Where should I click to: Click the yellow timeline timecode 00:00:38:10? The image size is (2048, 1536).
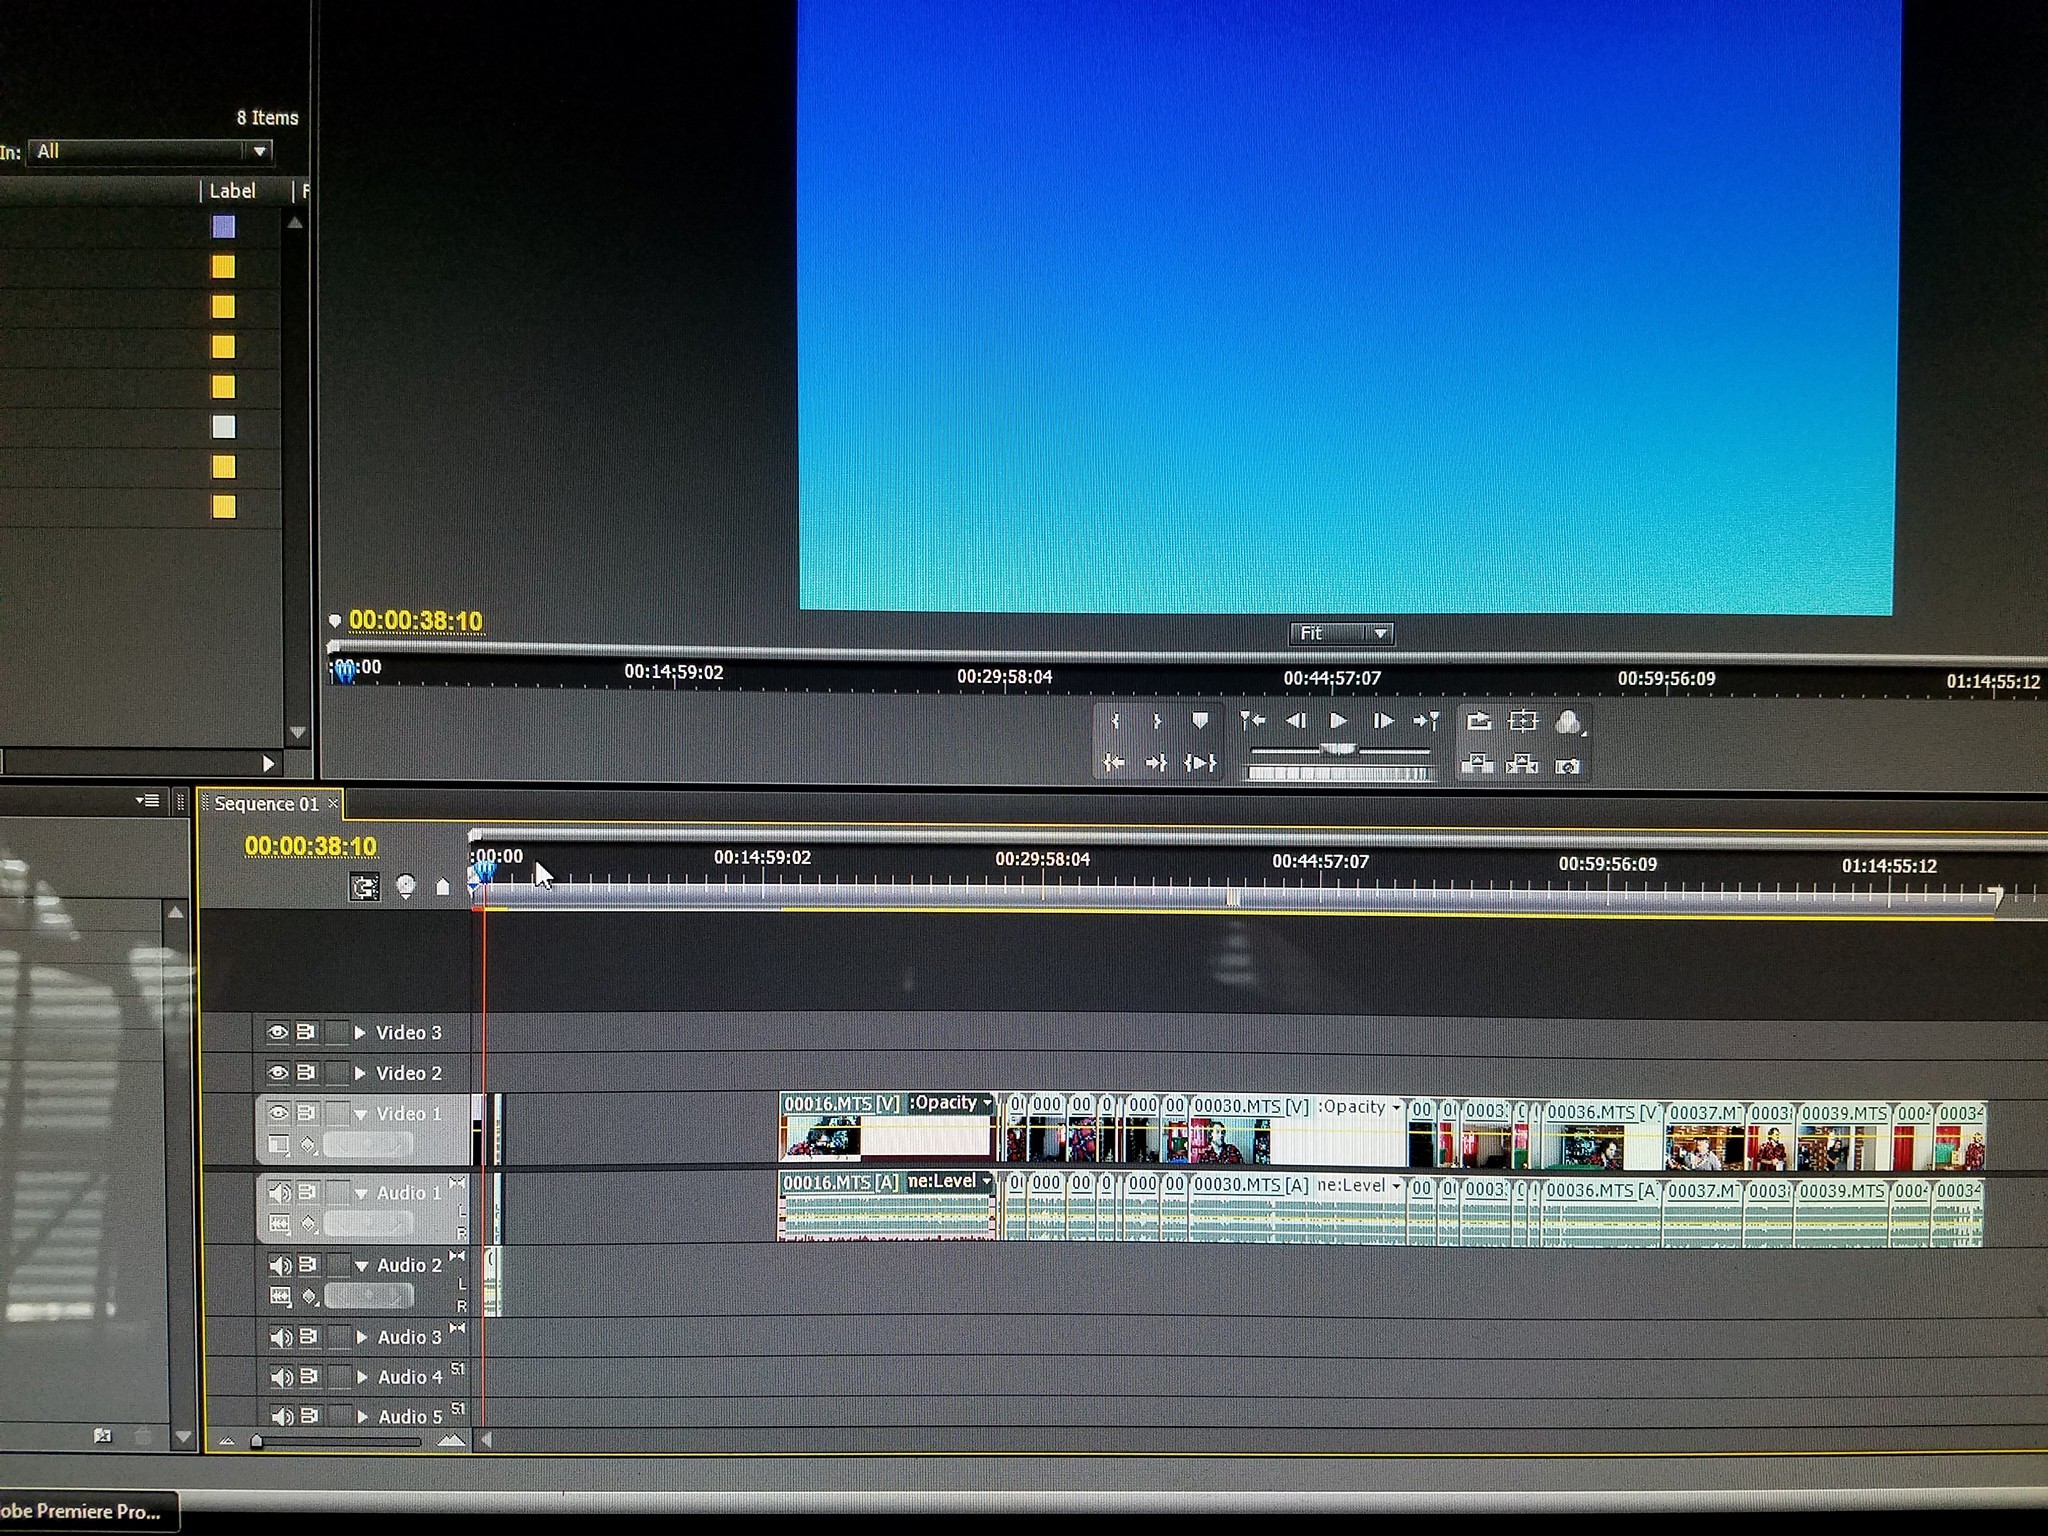(311, 846)
